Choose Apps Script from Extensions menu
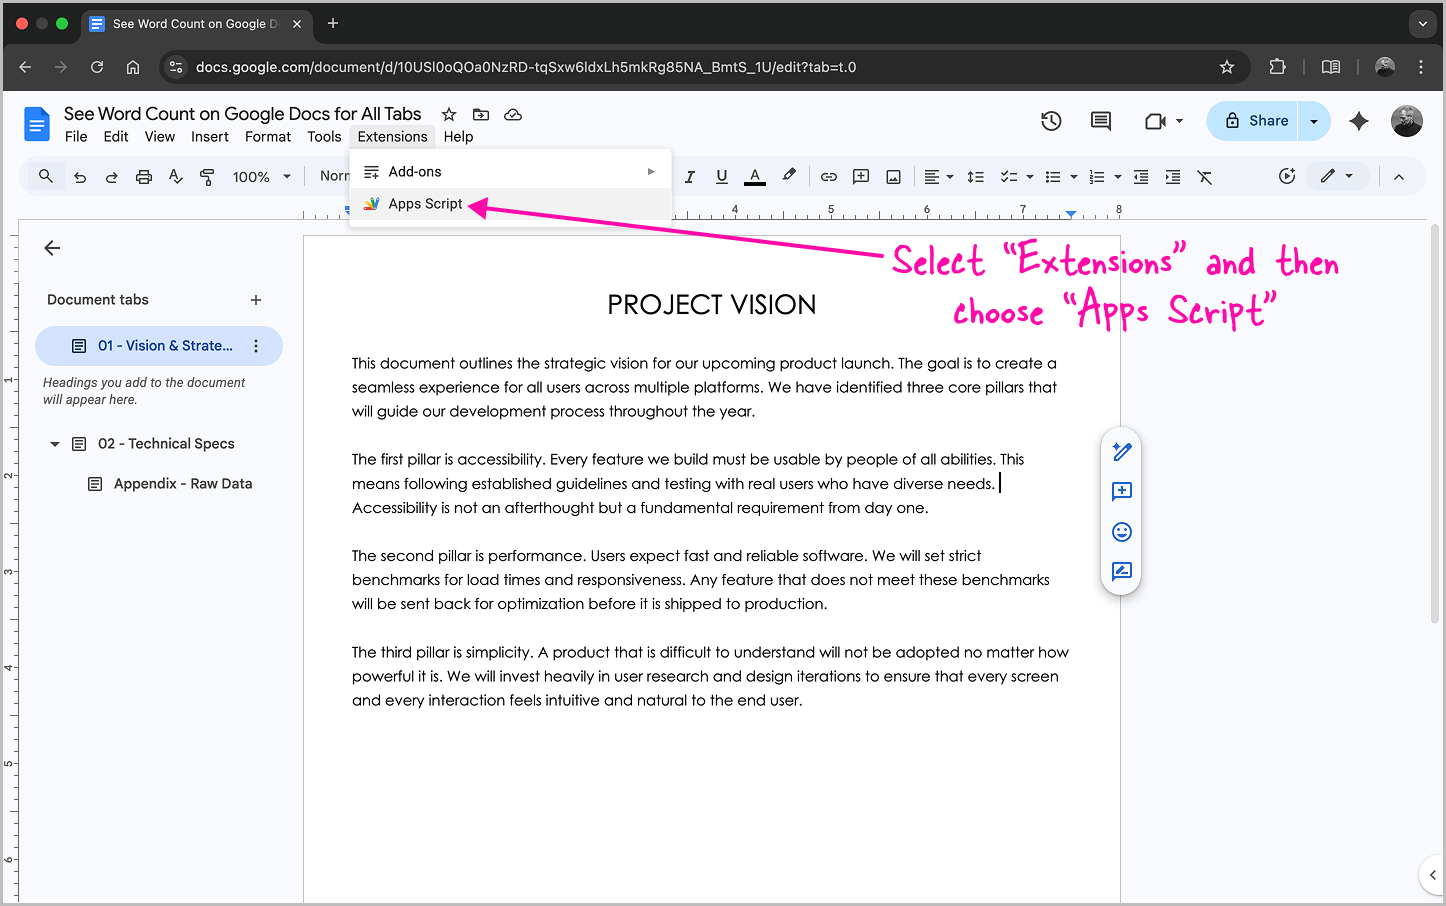Image resolution: width=1446 pixels, height=906 pixels. tap(424, 203)
